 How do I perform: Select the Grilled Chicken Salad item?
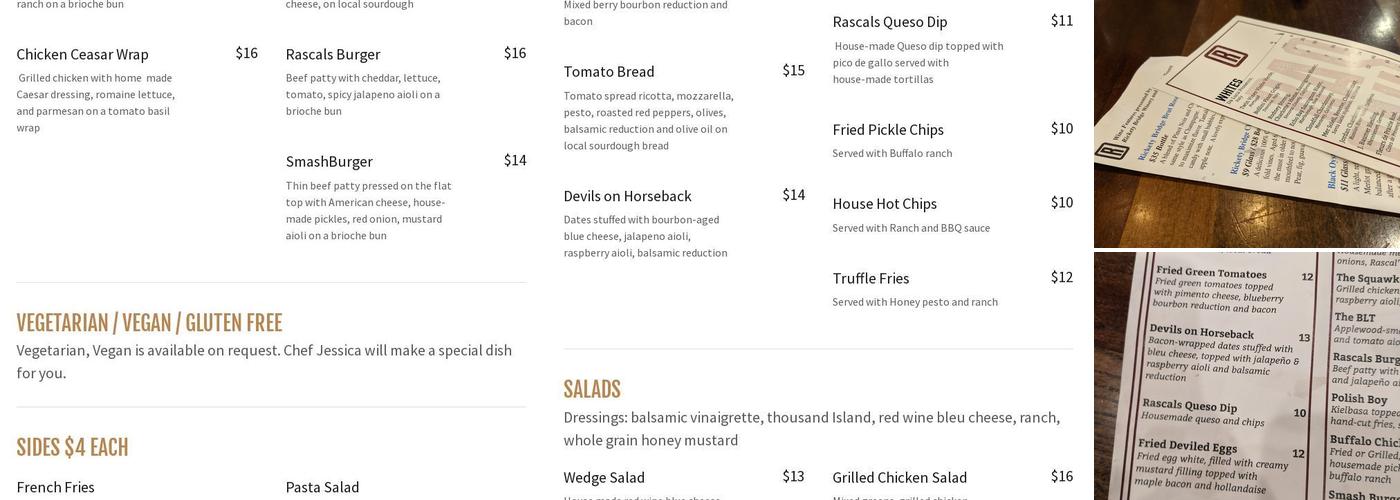point(899,477)
